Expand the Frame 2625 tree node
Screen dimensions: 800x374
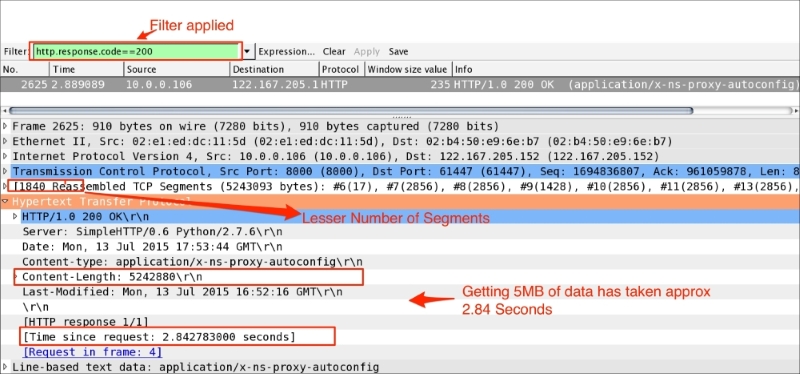pyautogui.click(x=5, y=126)
